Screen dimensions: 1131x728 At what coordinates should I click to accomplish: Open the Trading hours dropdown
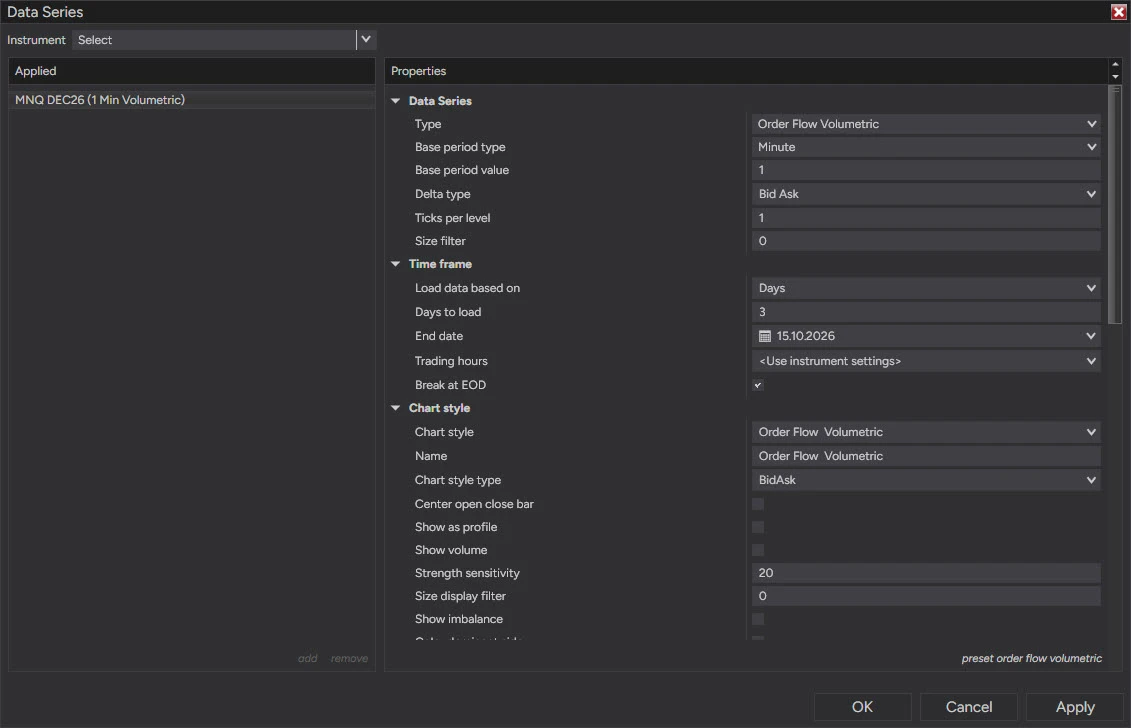tap(926, 361)
